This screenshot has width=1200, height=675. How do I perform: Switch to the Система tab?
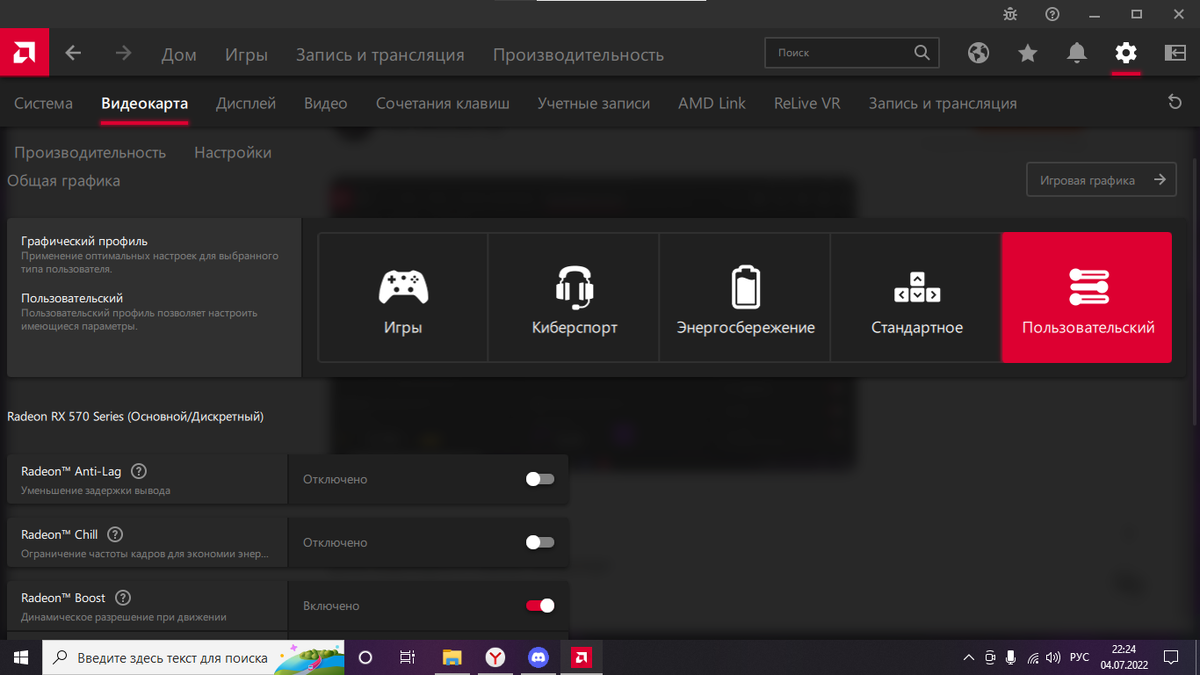click(43, 103)
